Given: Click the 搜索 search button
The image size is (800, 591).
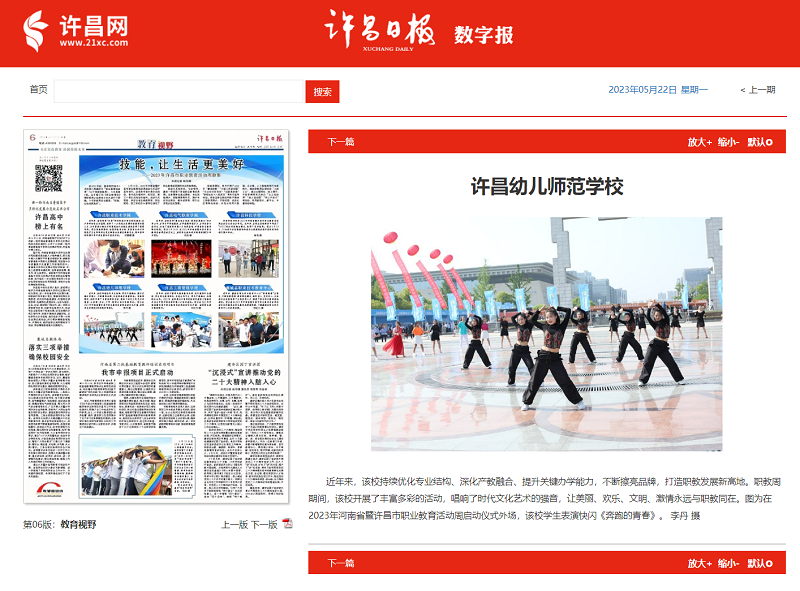Looking at the screenshot, I should pyautogui.click(x=322, y=92).
